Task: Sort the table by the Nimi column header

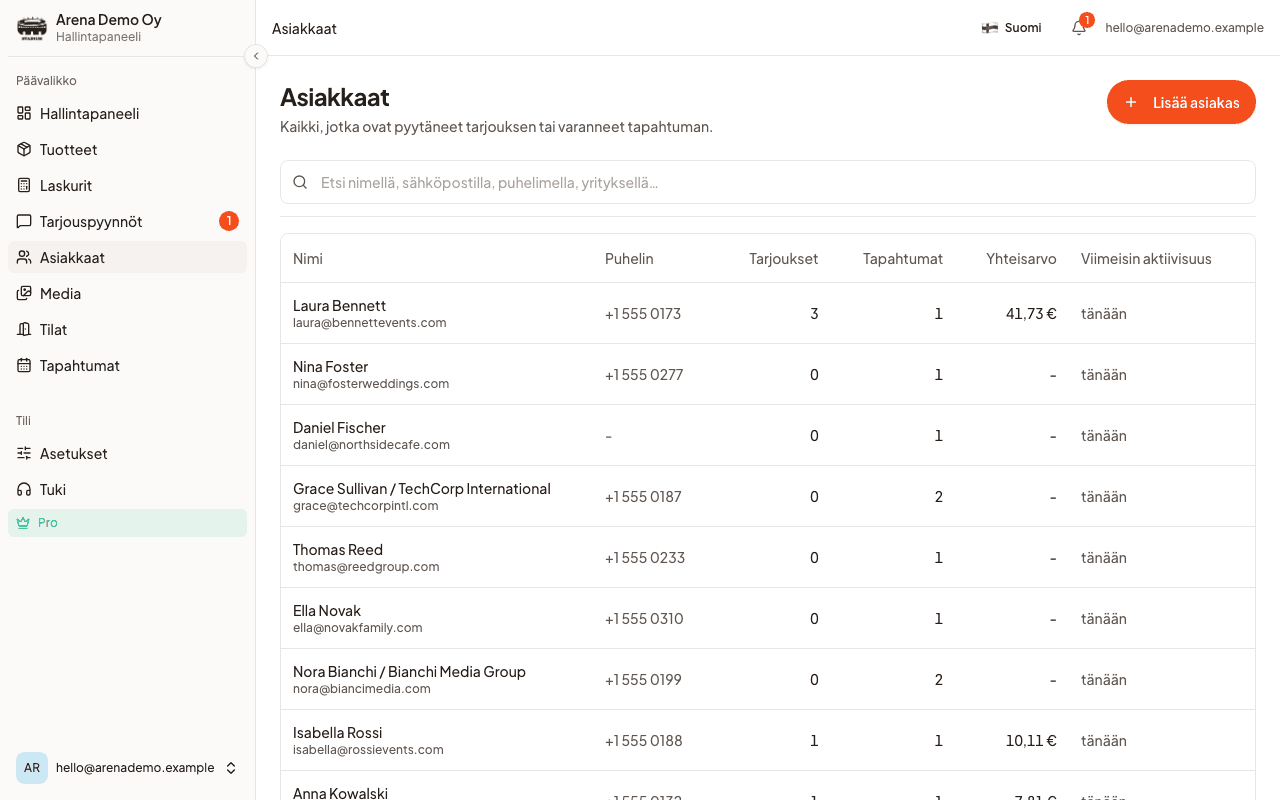Action: [308, 259]
